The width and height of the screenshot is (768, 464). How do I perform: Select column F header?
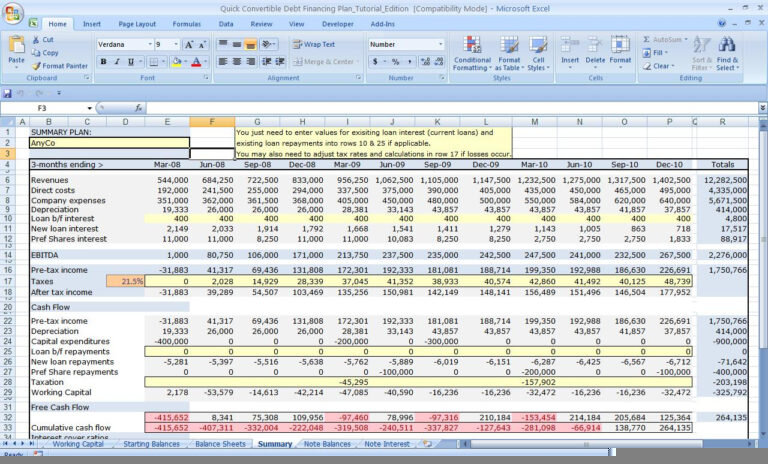pos(212,122)
